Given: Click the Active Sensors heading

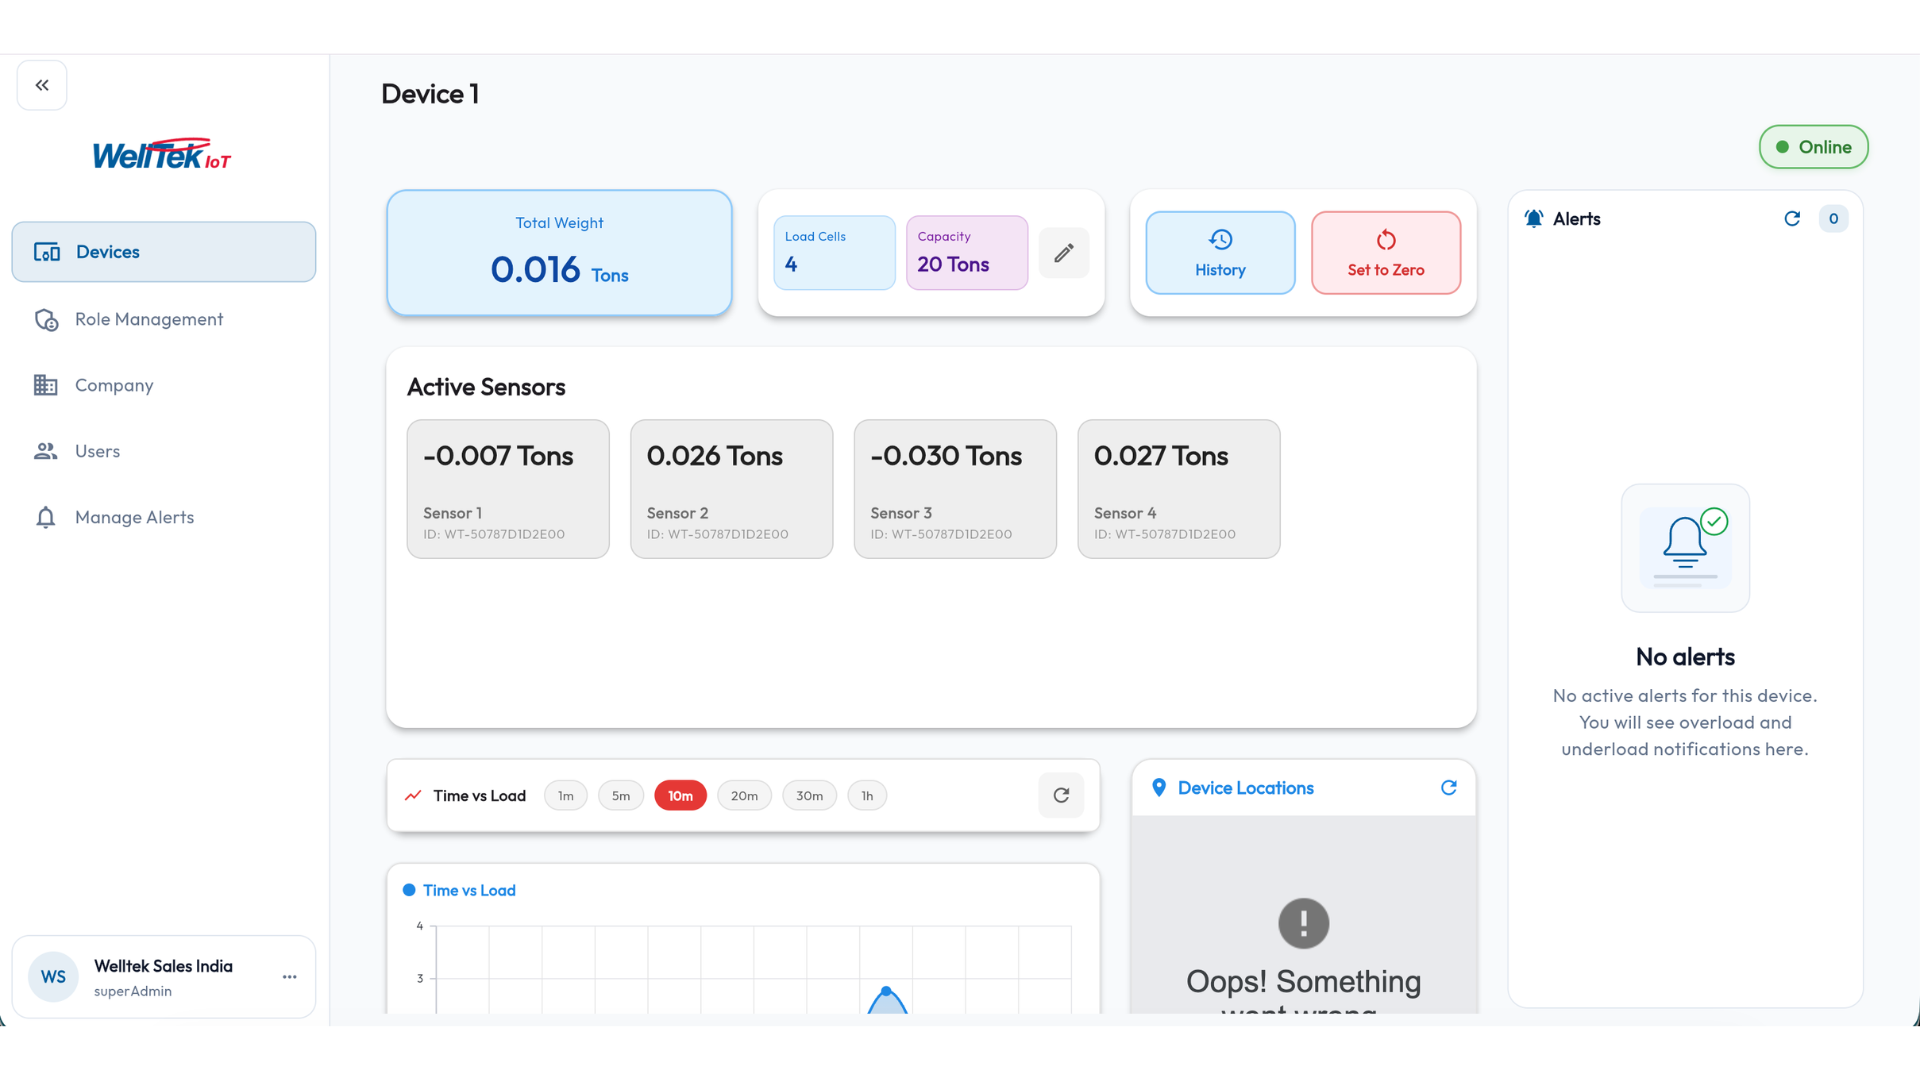Looking at the screenshot, I should point(486,387).
